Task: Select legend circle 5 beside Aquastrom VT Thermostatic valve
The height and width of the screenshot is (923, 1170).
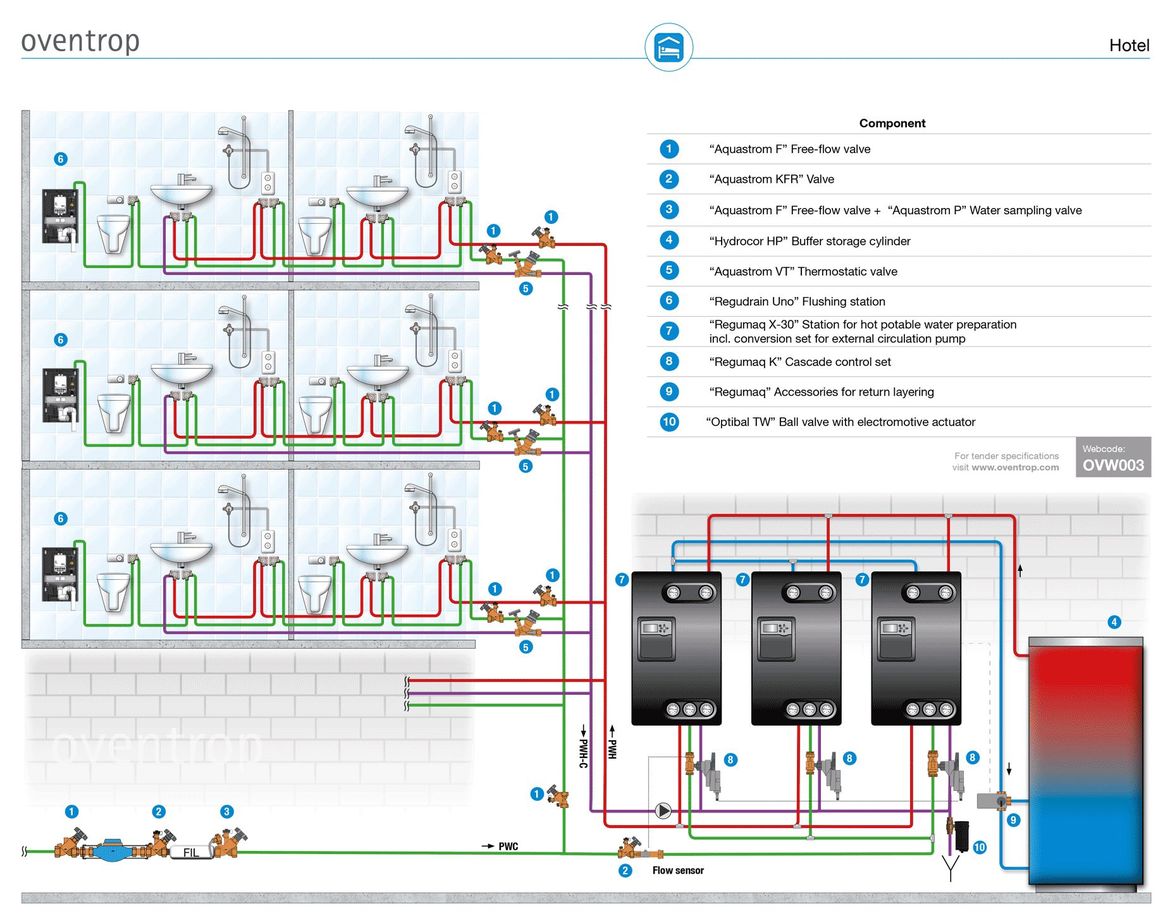Action: pos(669,270)
